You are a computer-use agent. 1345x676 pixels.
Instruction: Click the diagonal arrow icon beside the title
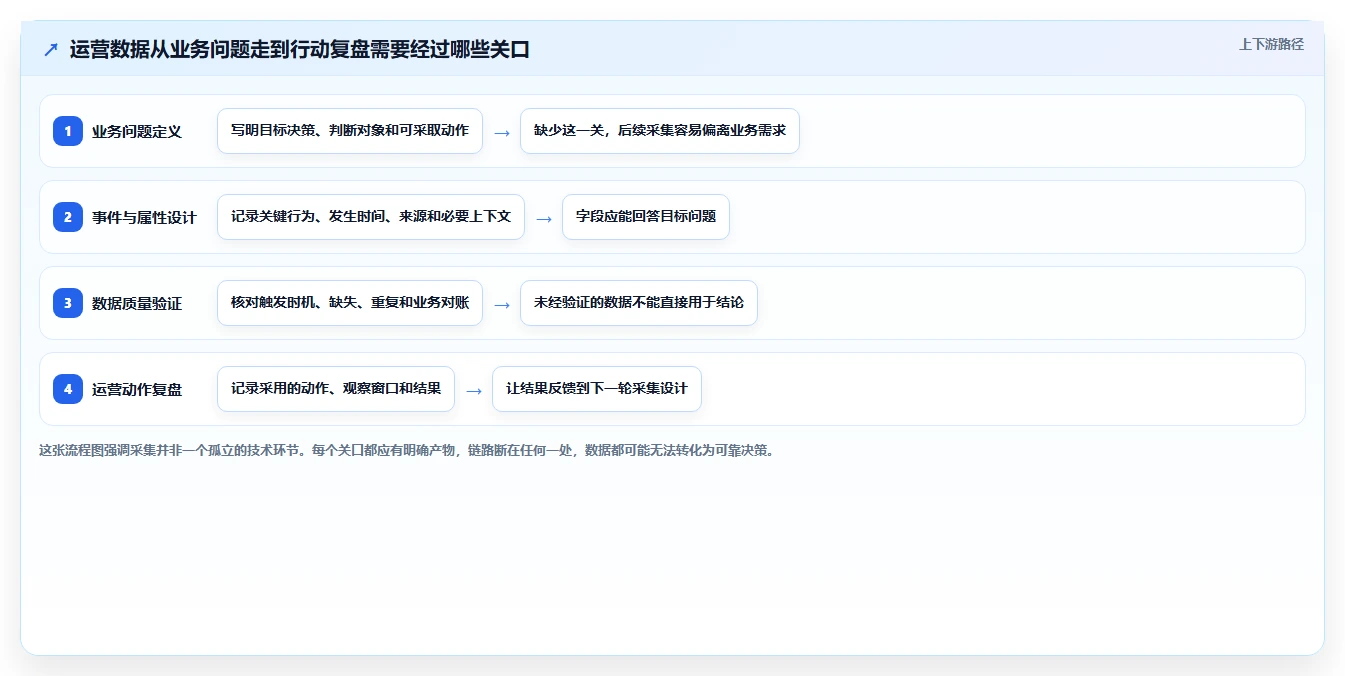(x=50, y=49)
